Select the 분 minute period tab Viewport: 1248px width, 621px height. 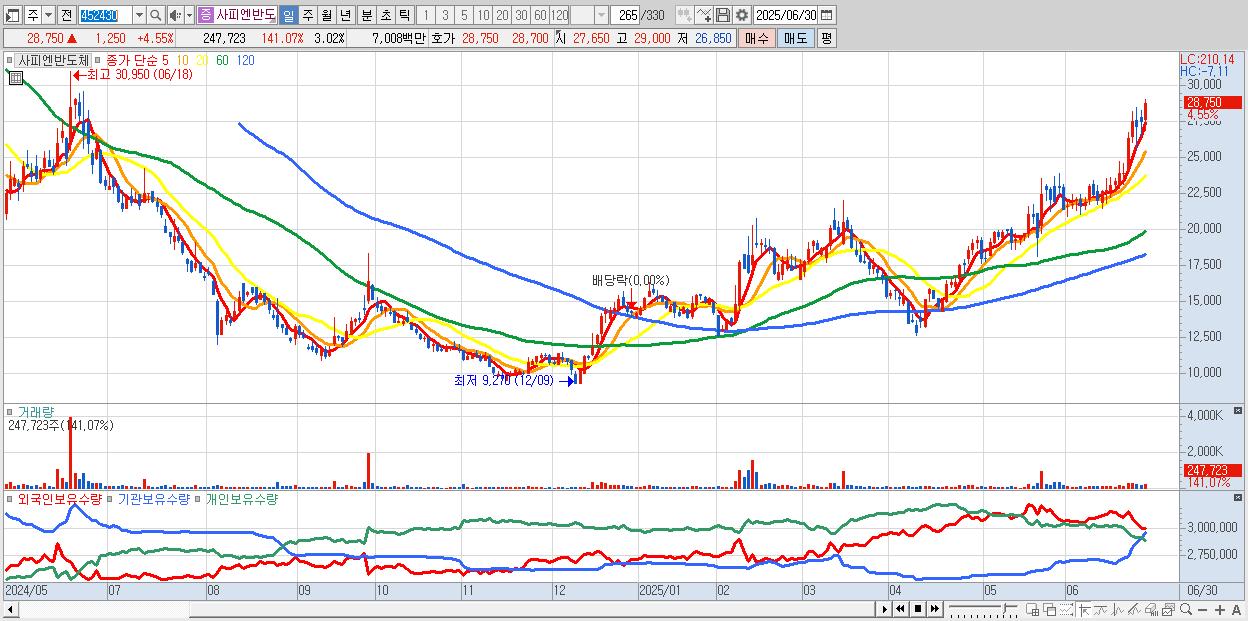click(x=366, y=15)
